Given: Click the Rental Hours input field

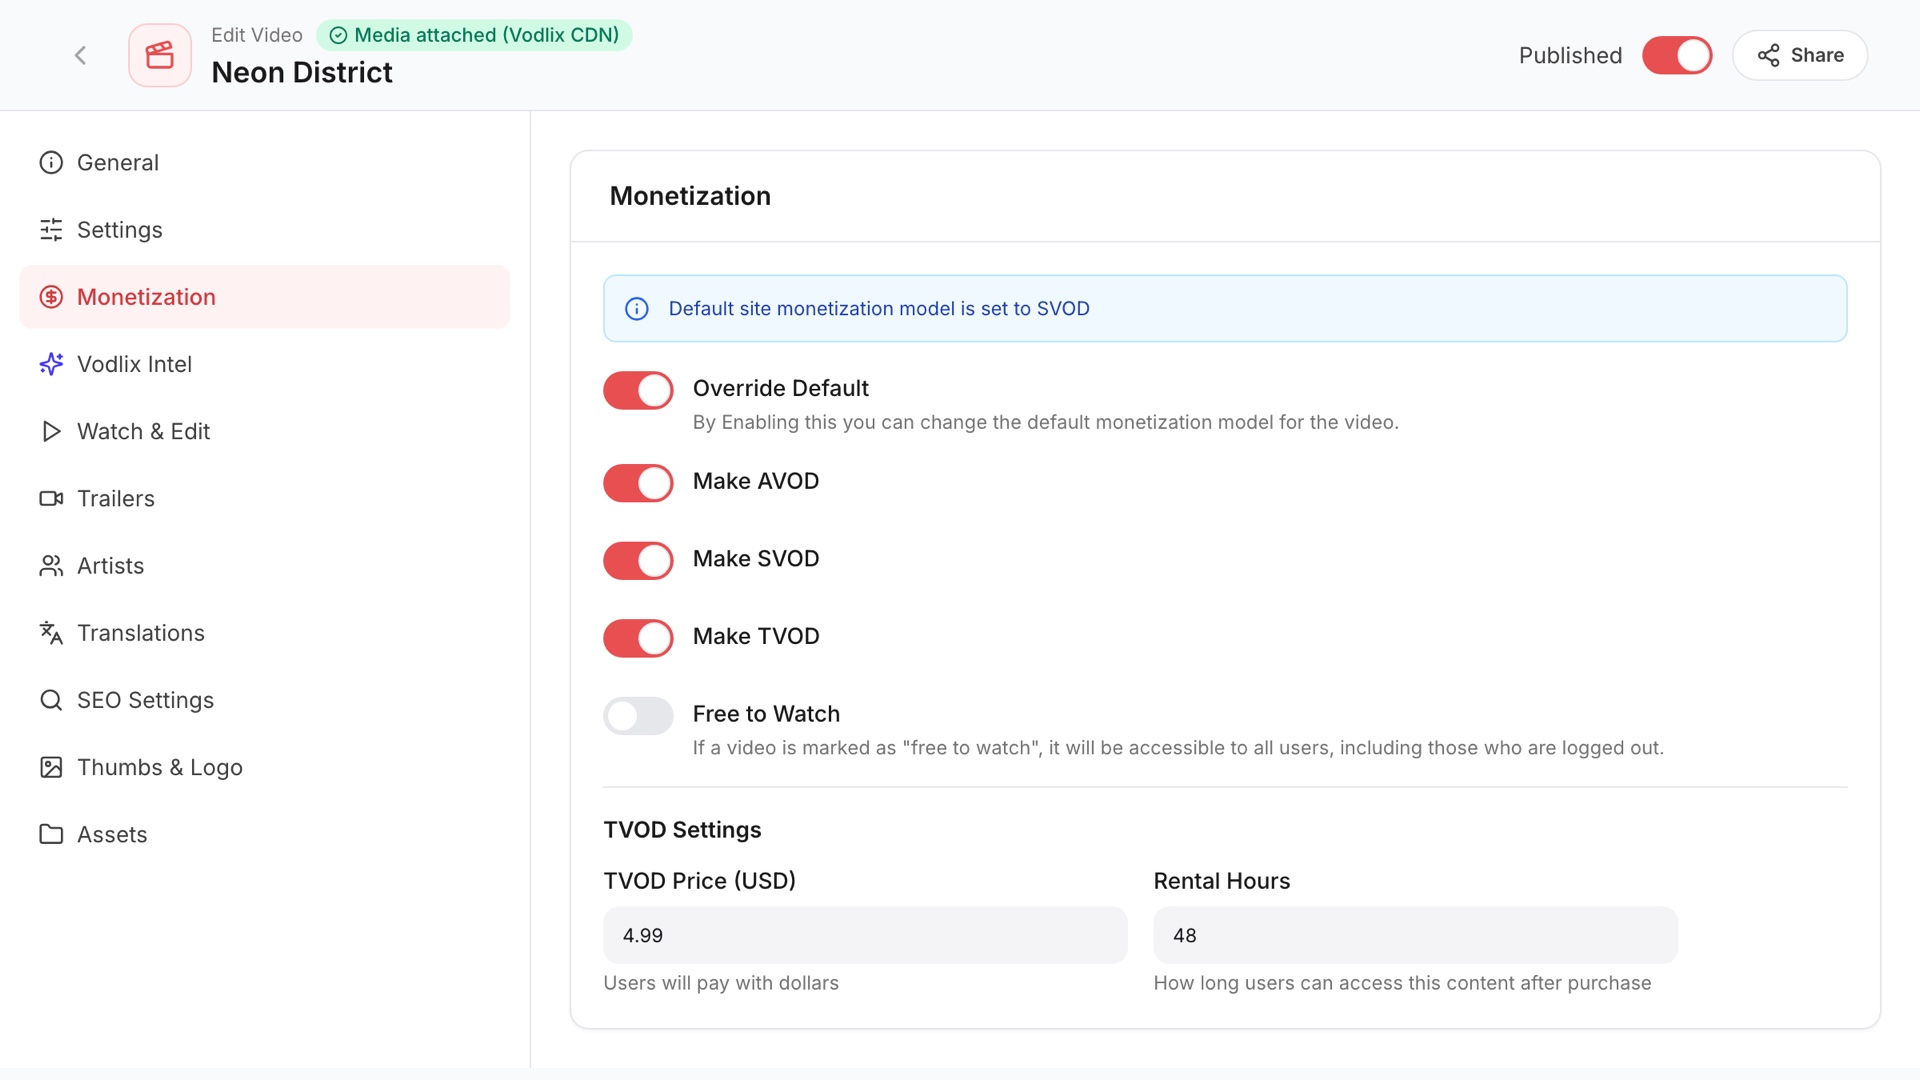Looking at the screenshot, I should 1415,935.
